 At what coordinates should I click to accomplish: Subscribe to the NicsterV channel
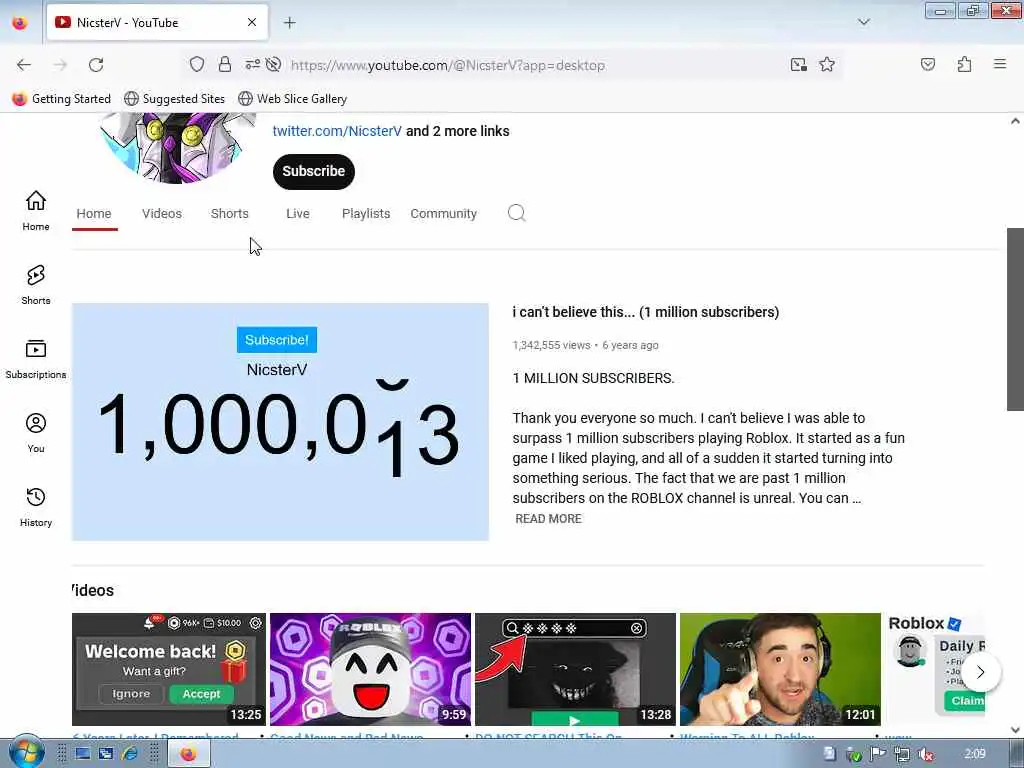(313, 172)
